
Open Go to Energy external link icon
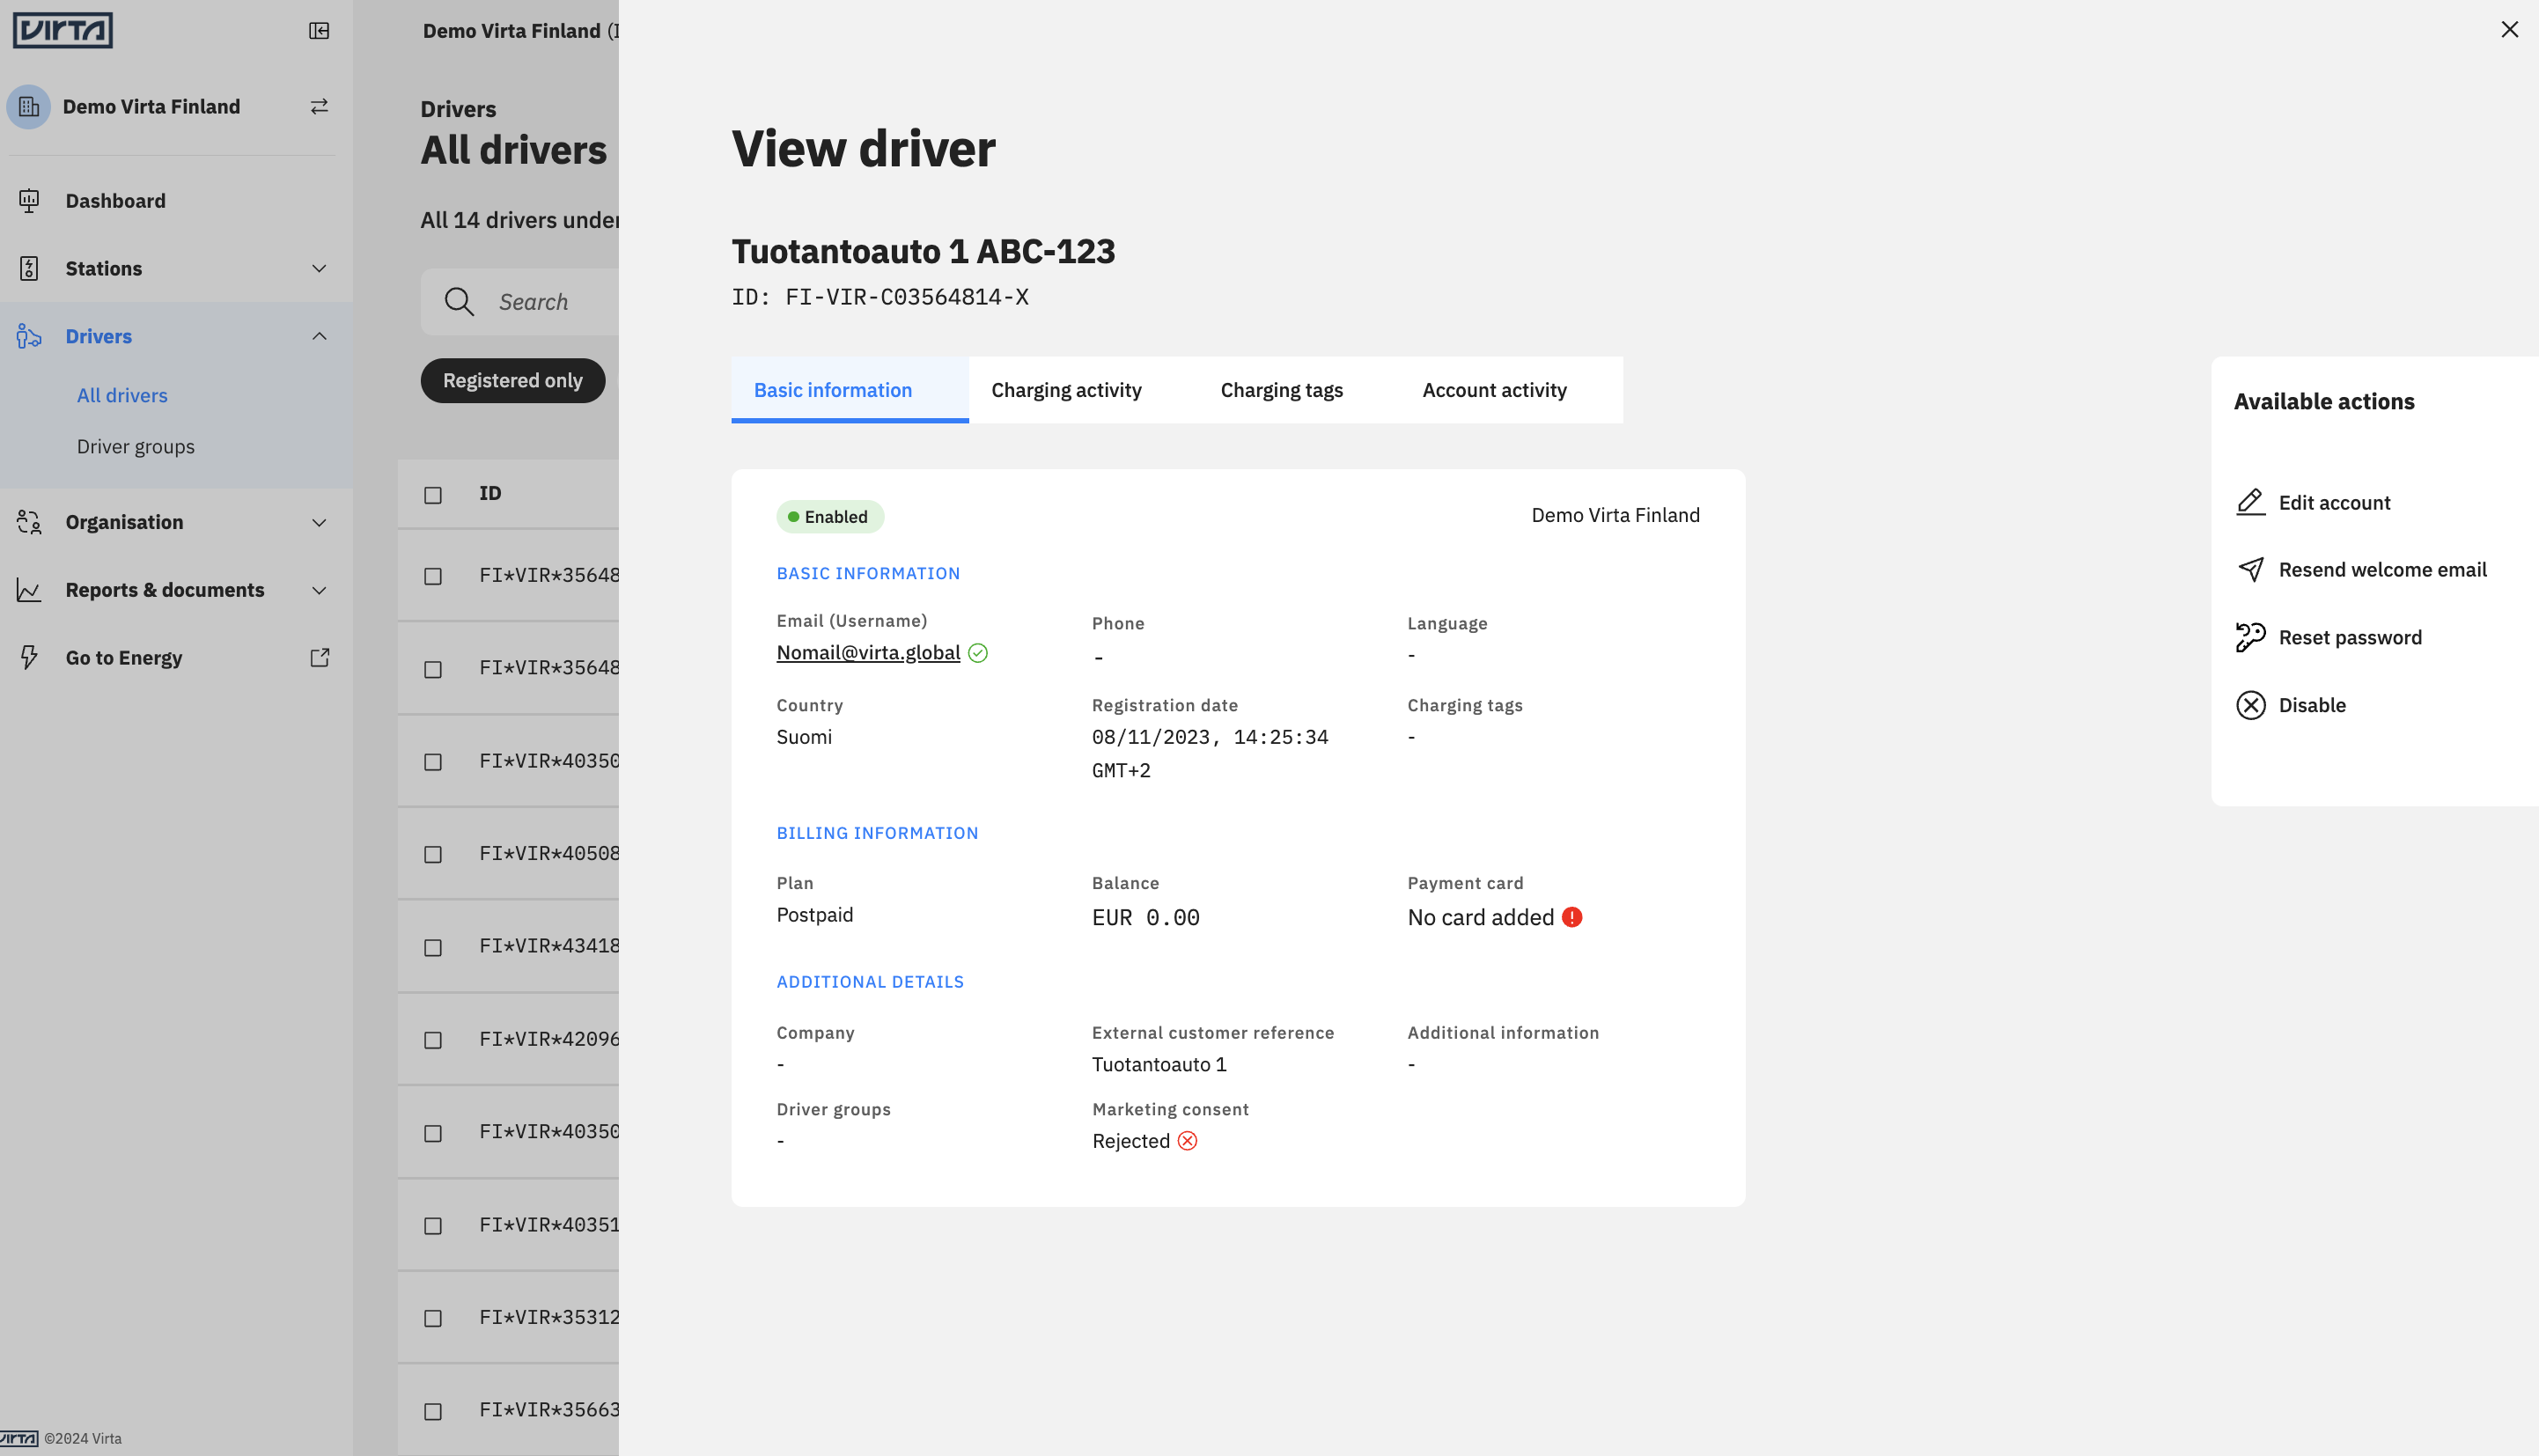click(320, 658)
